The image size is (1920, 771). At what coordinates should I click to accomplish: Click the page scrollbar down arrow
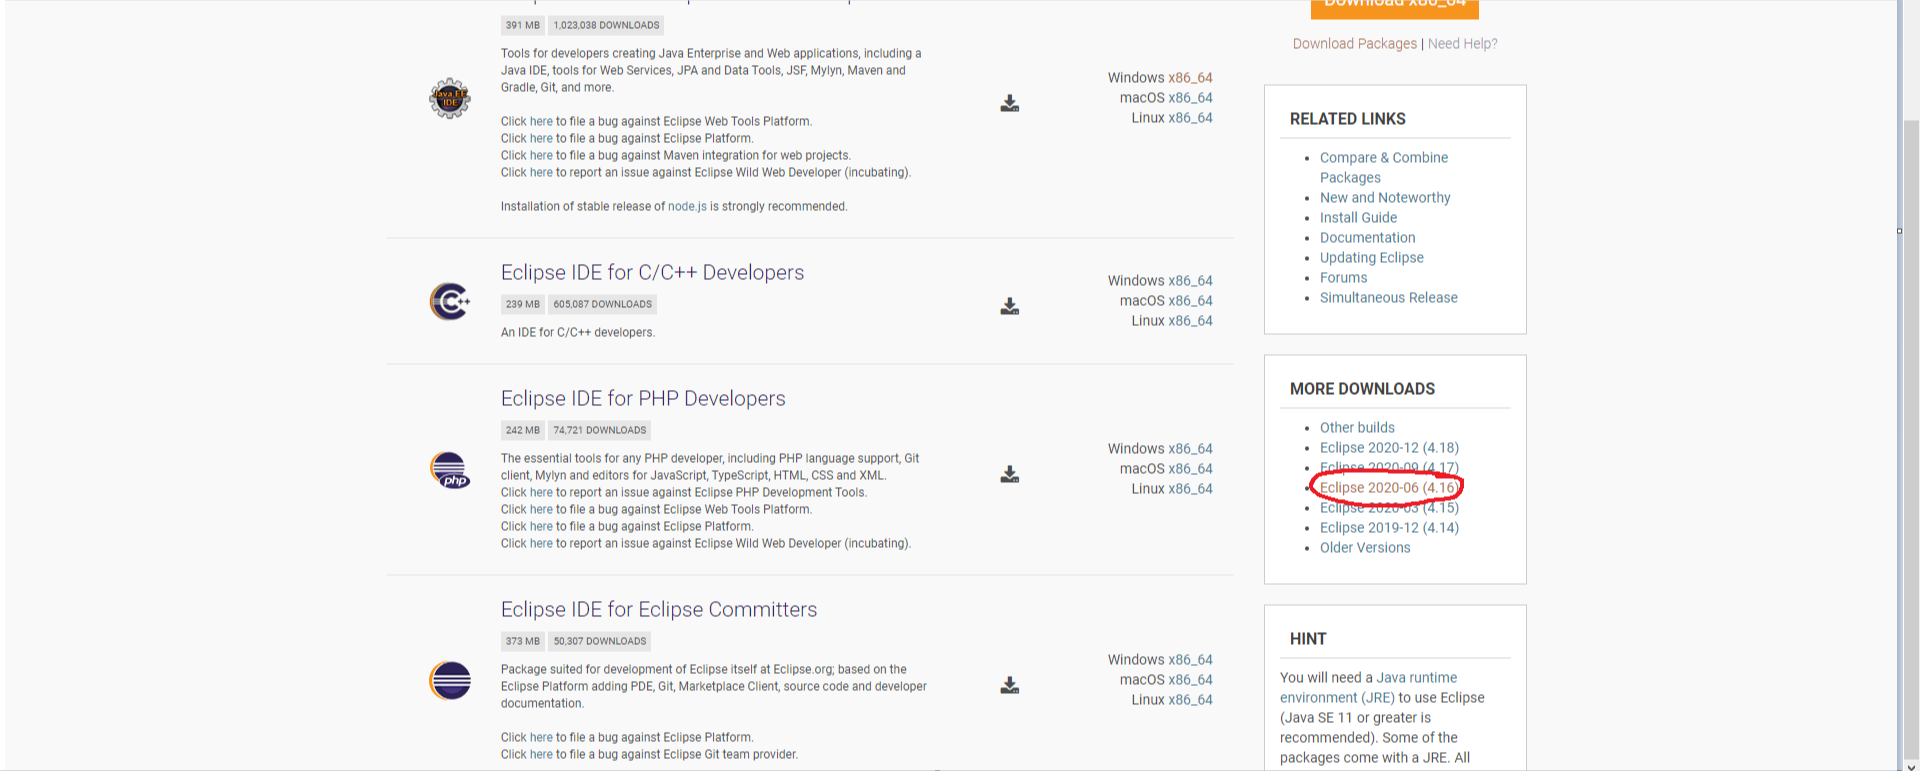click(x=1911, y=766)
